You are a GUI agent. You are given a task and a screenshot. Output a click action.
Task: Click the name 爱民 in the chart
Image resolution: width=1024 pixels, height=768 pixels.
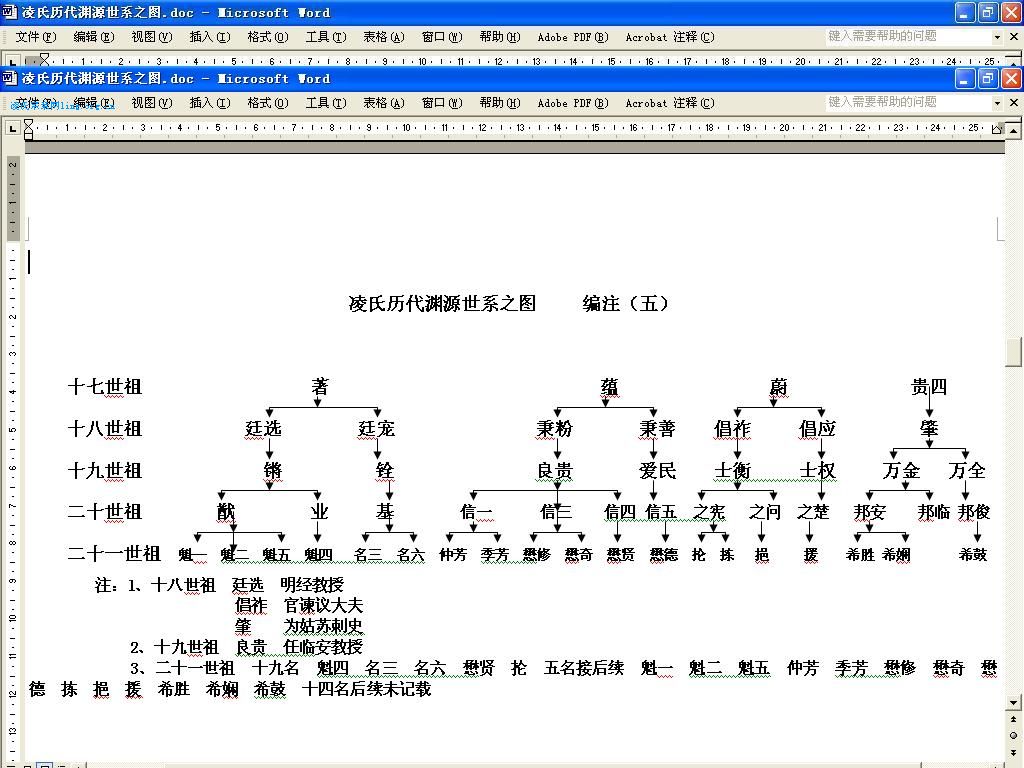pyautogui.click(x=657, y=471)
